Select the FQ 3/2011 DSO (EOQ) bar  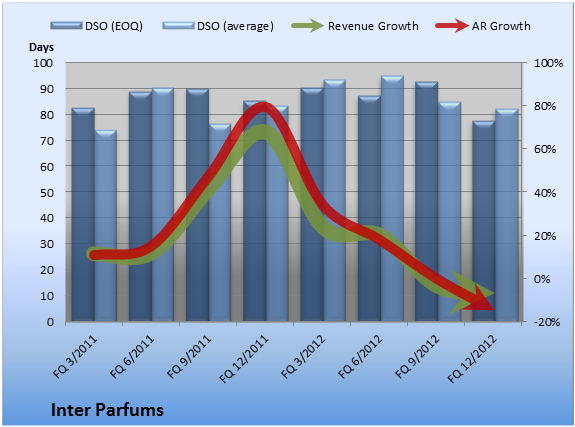click(83, 215)
